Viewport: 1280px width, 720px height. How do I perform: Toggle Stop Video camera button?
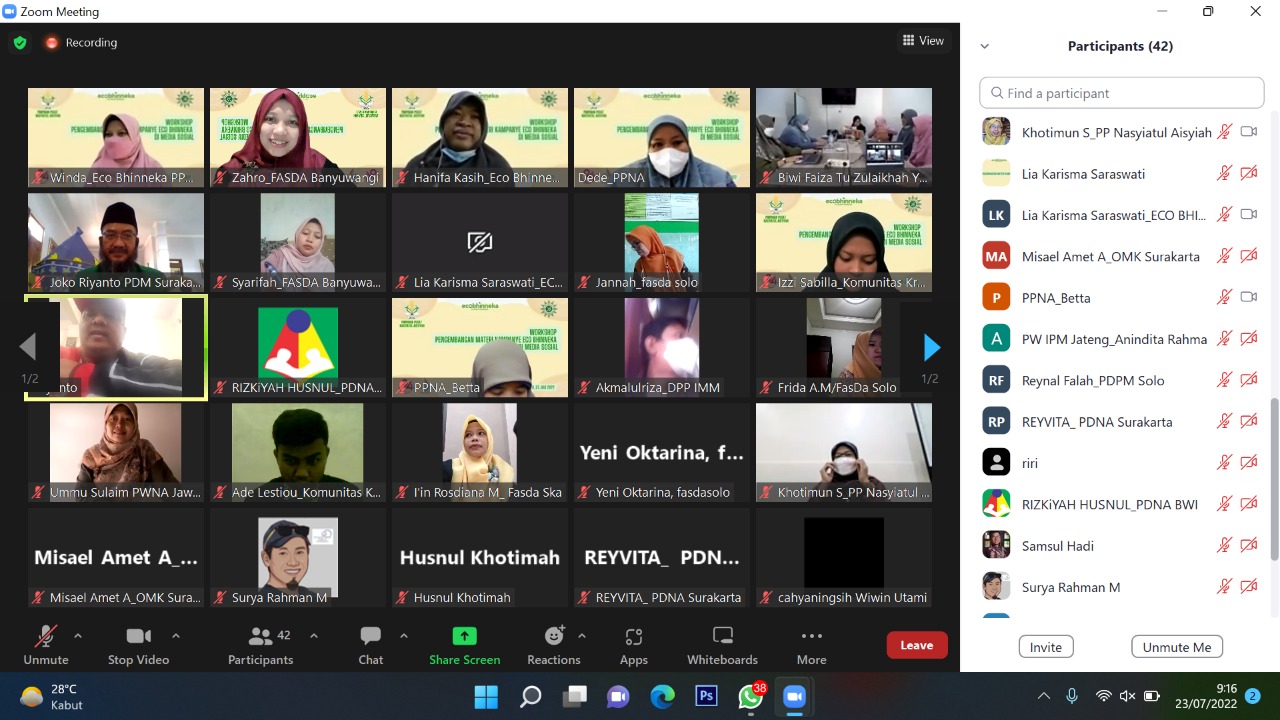pyautogui.click(x=138, y=645)
